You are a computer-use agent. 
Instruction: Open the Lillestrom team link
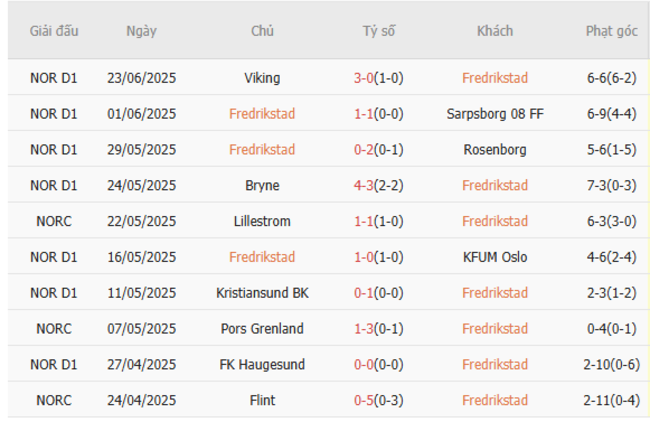(262, 221)
